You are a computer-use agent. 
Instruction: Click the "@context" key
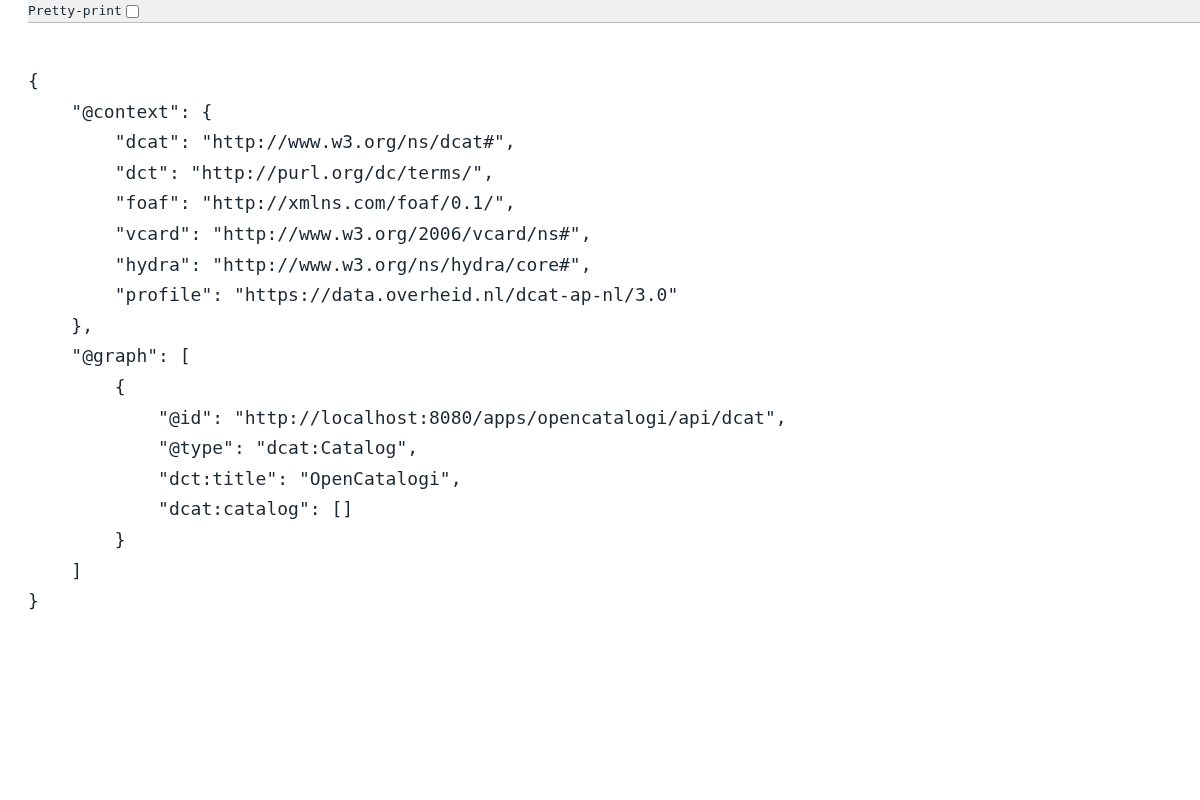125,112
